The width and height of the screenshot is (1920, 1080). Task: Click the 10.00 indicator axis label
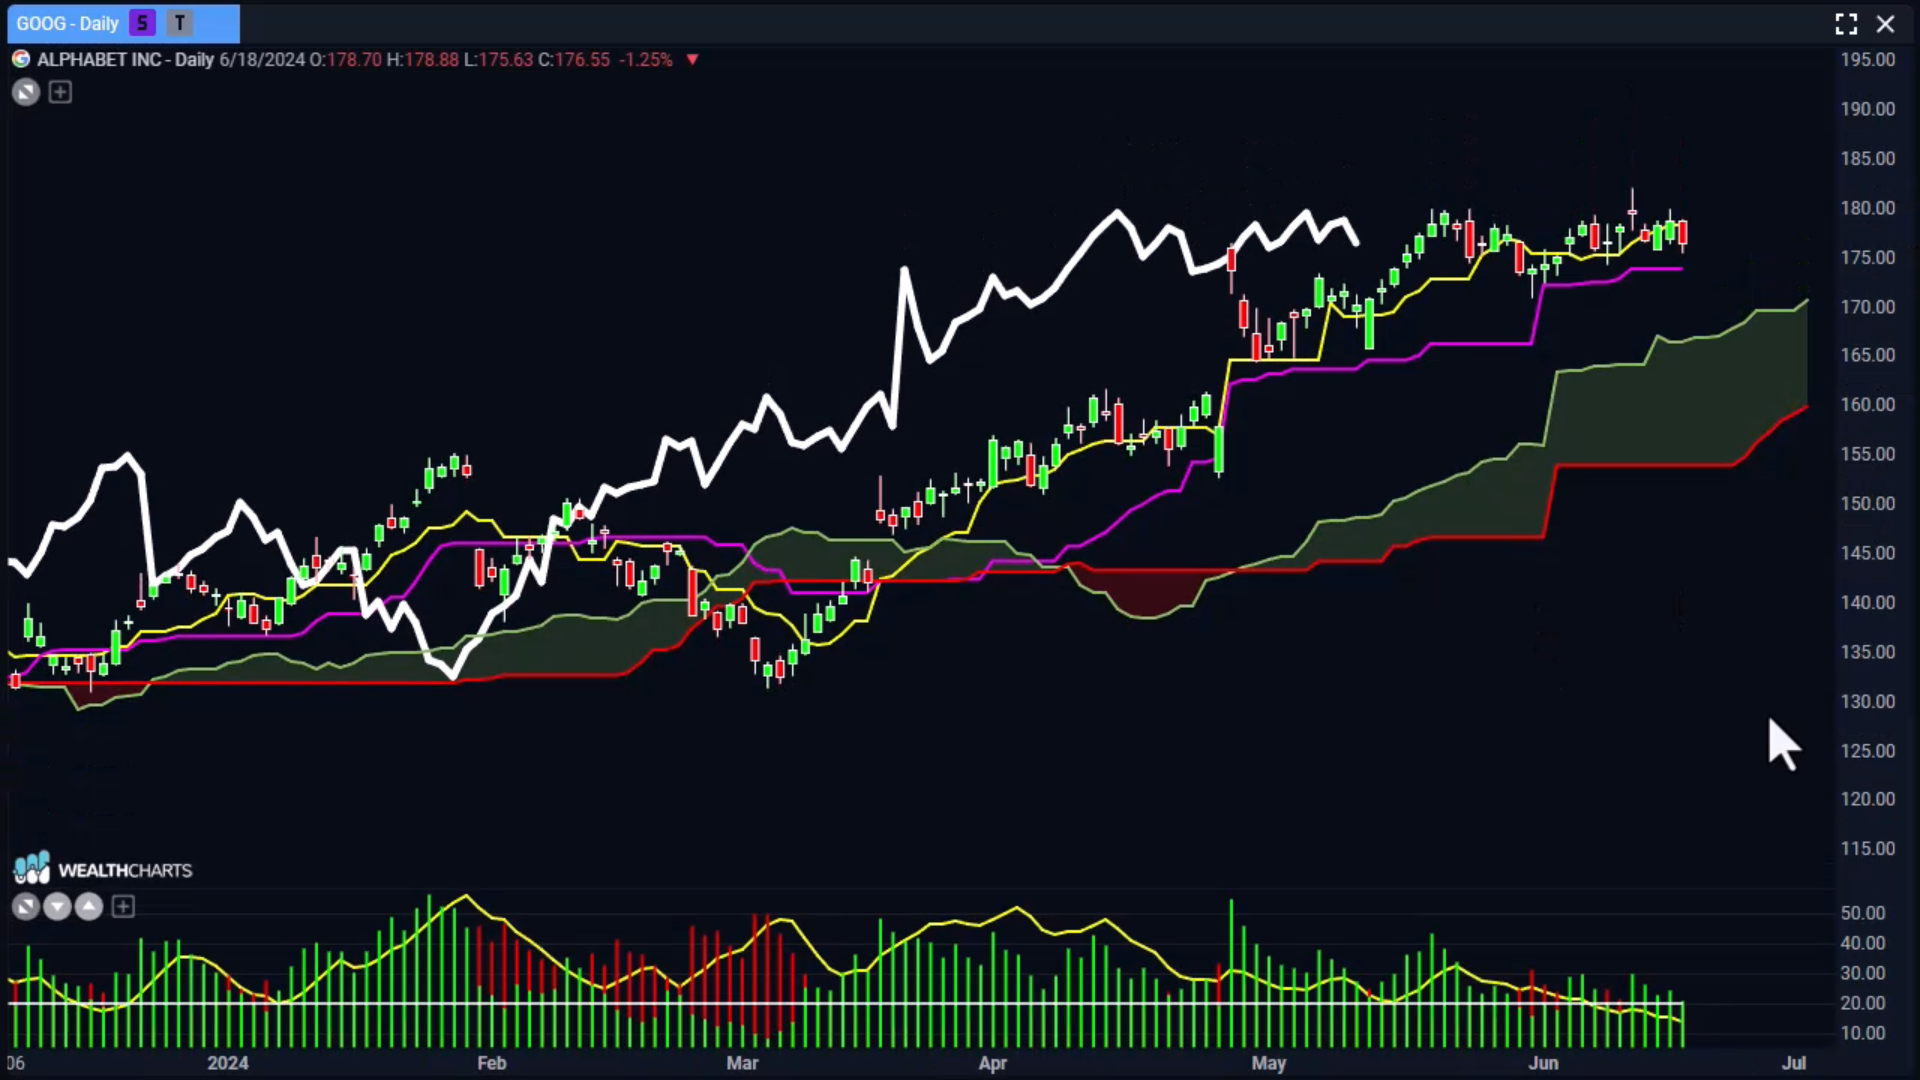coord(1863,1033)
